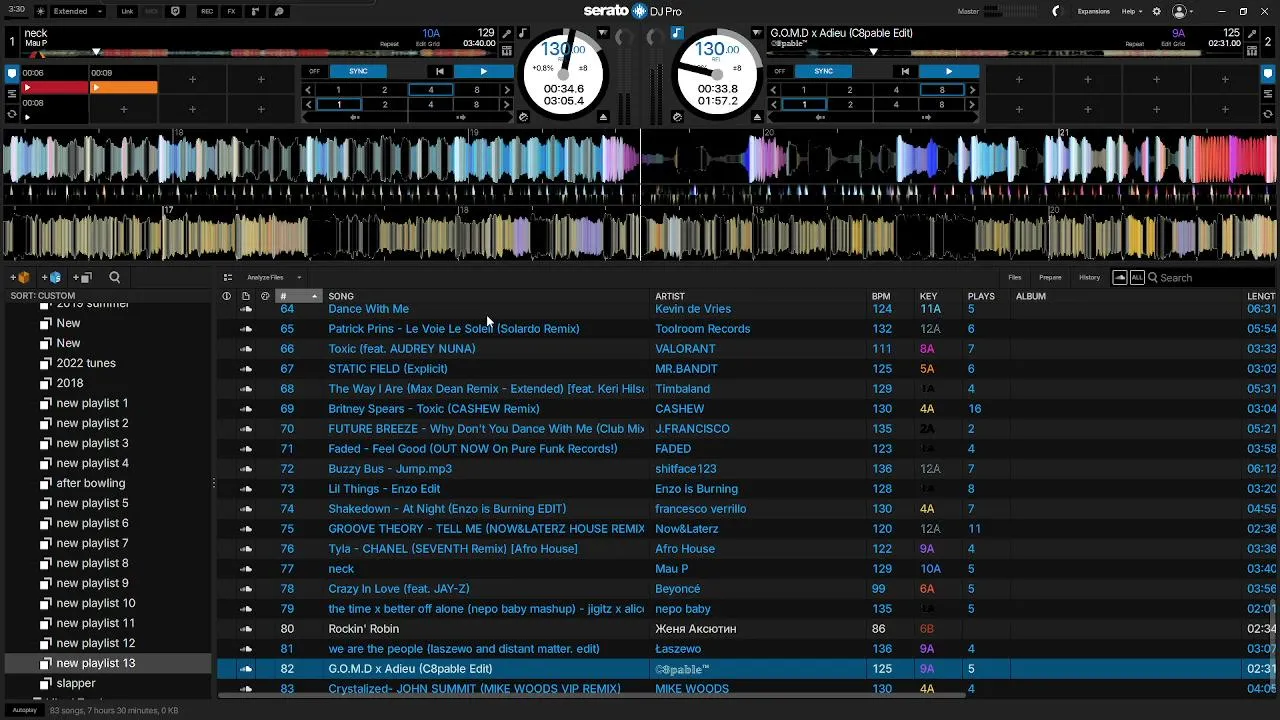The height and width of the screenshot is (720, 1280).
Task: Click the # column sort arrow
Action: (x=314, y=296)
